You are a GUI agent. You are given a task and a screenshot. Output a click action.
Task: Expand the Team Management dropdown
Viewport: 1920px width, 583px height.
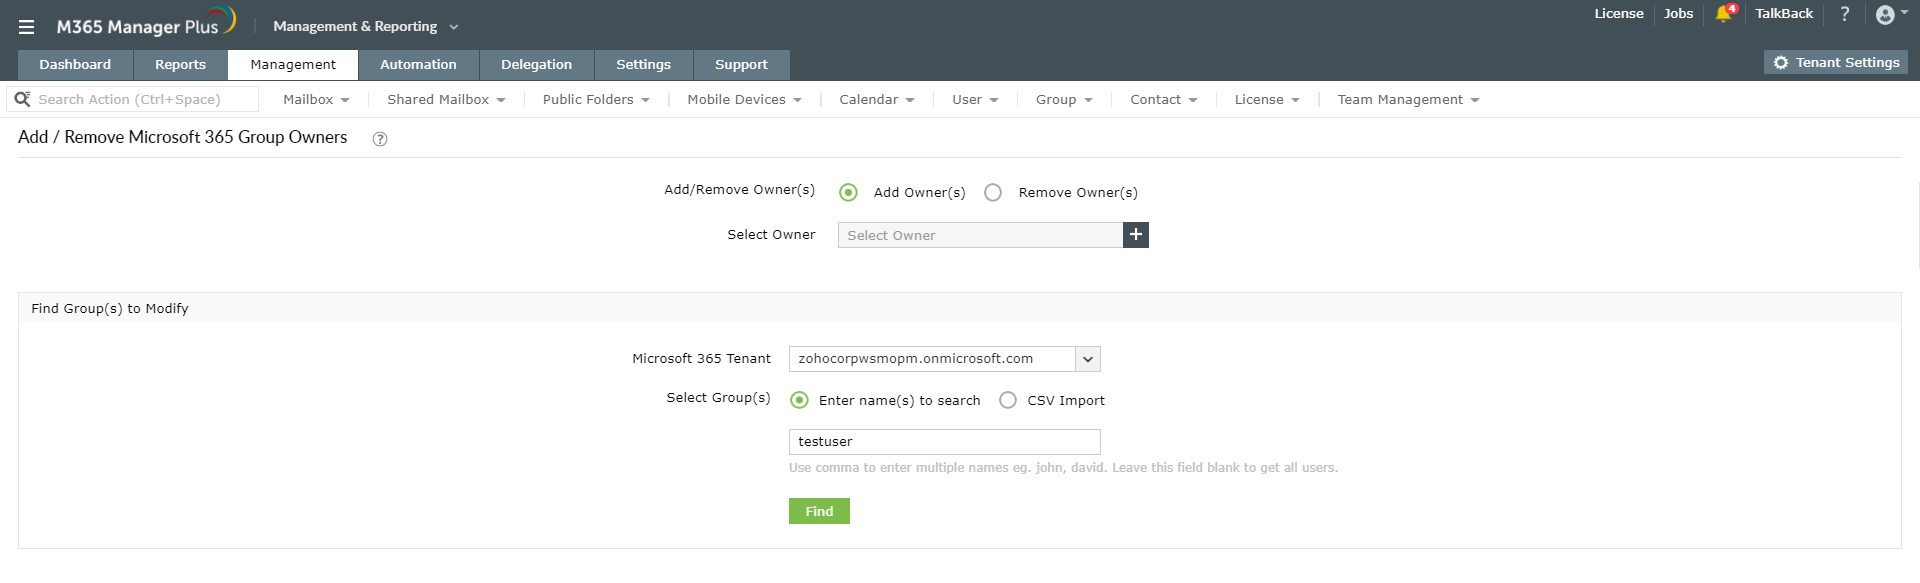(x=1408, y=100)
